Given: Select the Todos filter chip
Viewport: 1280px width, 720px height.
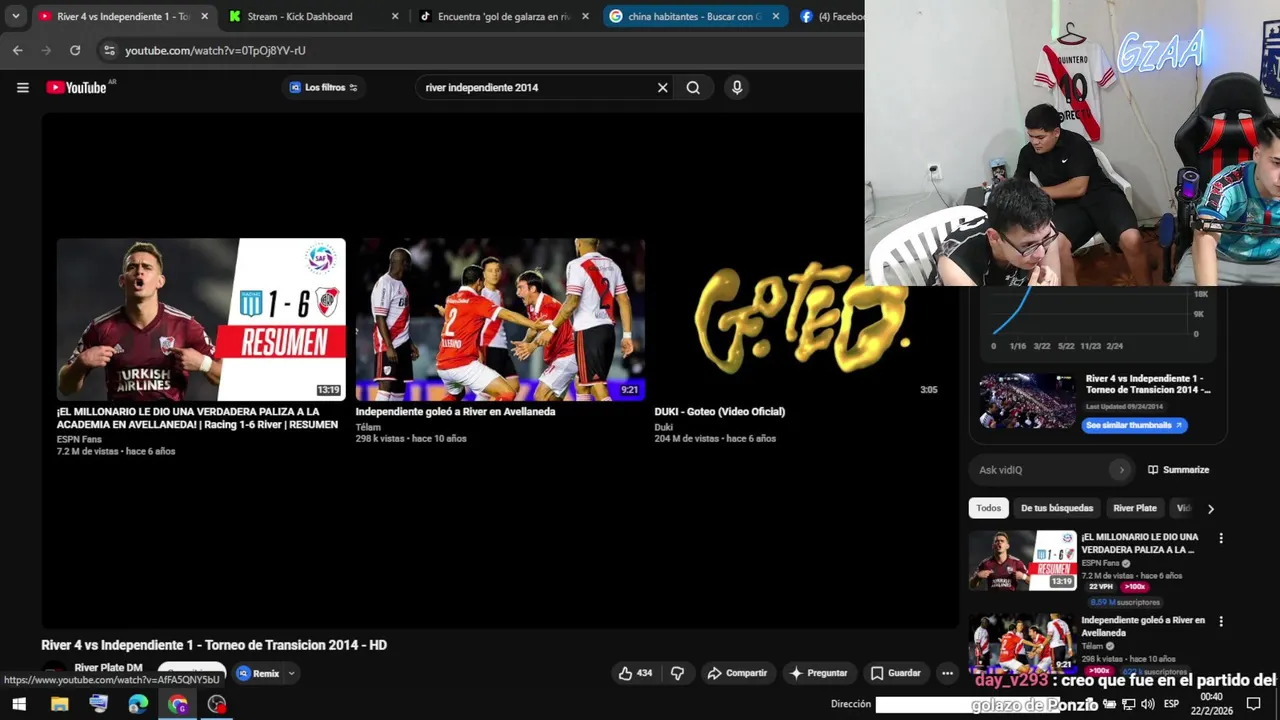Looking at the screenshot, I should pos(988,508).
